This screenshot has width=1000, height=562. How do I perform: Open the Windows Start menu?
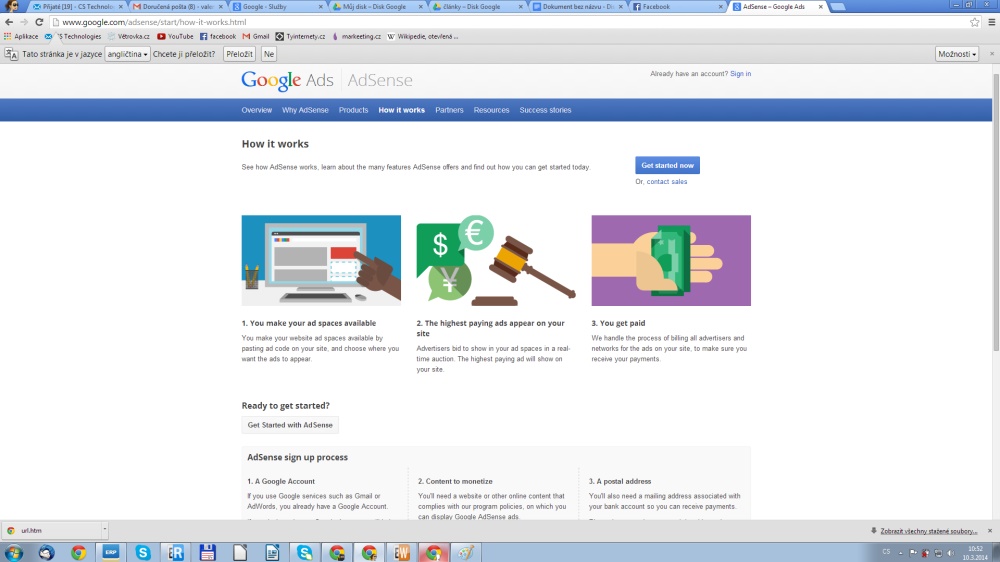tap(13, 552)
